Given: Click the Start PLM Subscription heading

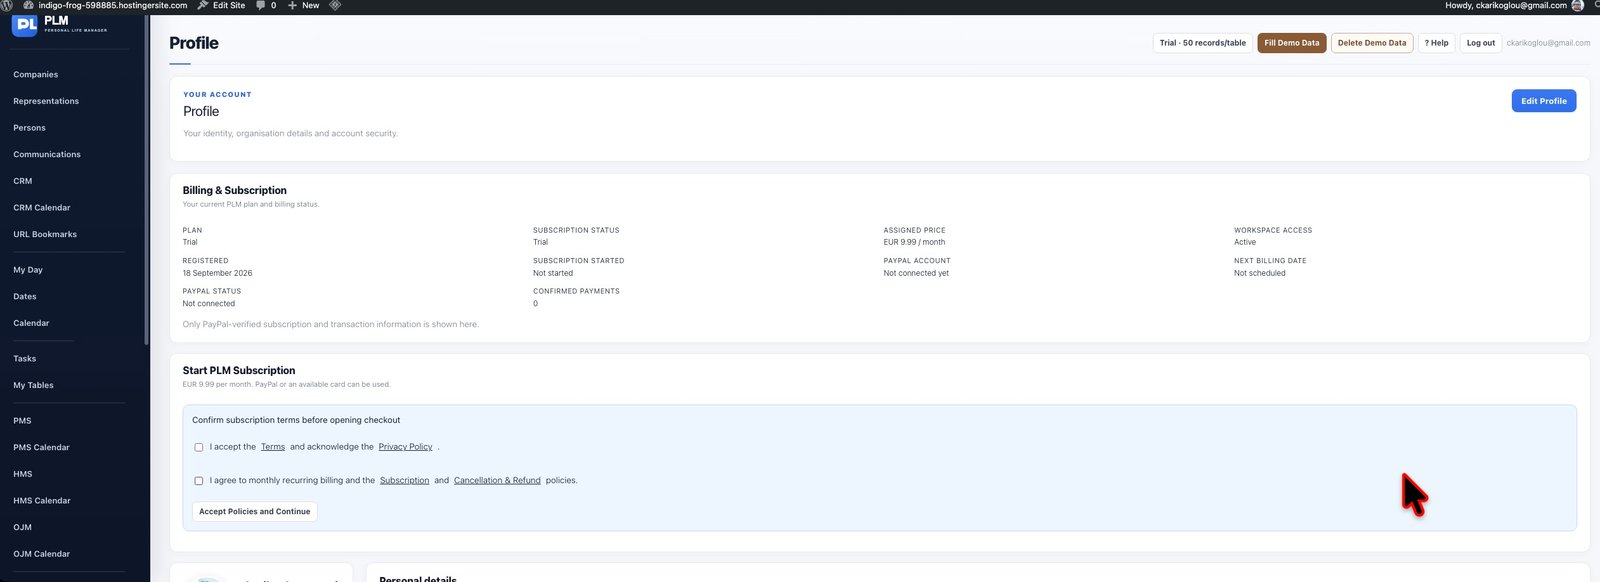Looking at the screenshot, I should 239,370.
